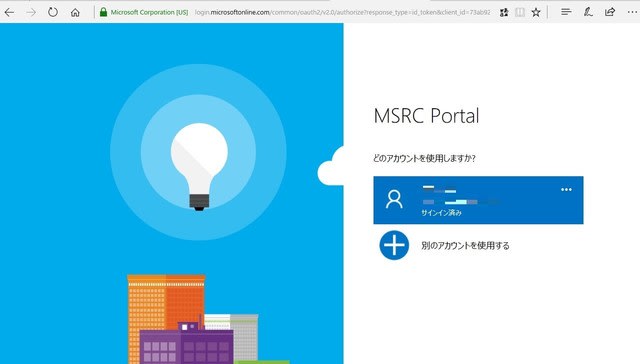Click the login.microsoftonline.com address bar
Viewport: 640px width, 364px height.
(x=342, y=12)
